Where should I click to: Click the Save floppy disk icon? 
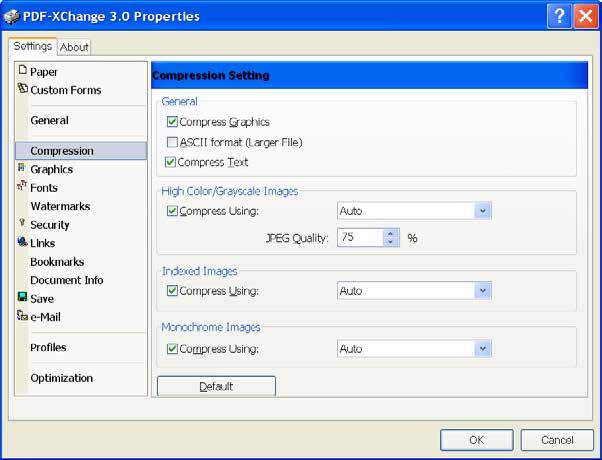coord(22,297)
